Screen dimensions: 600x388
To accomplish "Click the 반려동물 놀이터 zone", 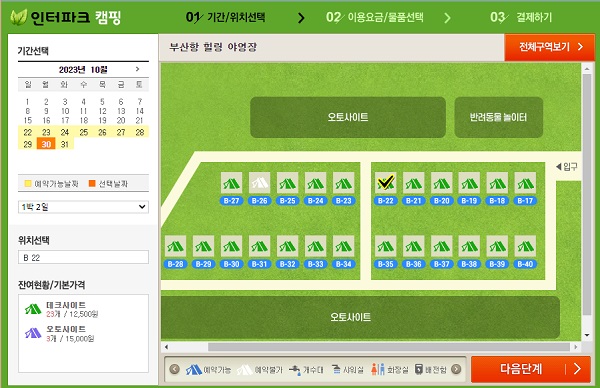I will 499,117.
